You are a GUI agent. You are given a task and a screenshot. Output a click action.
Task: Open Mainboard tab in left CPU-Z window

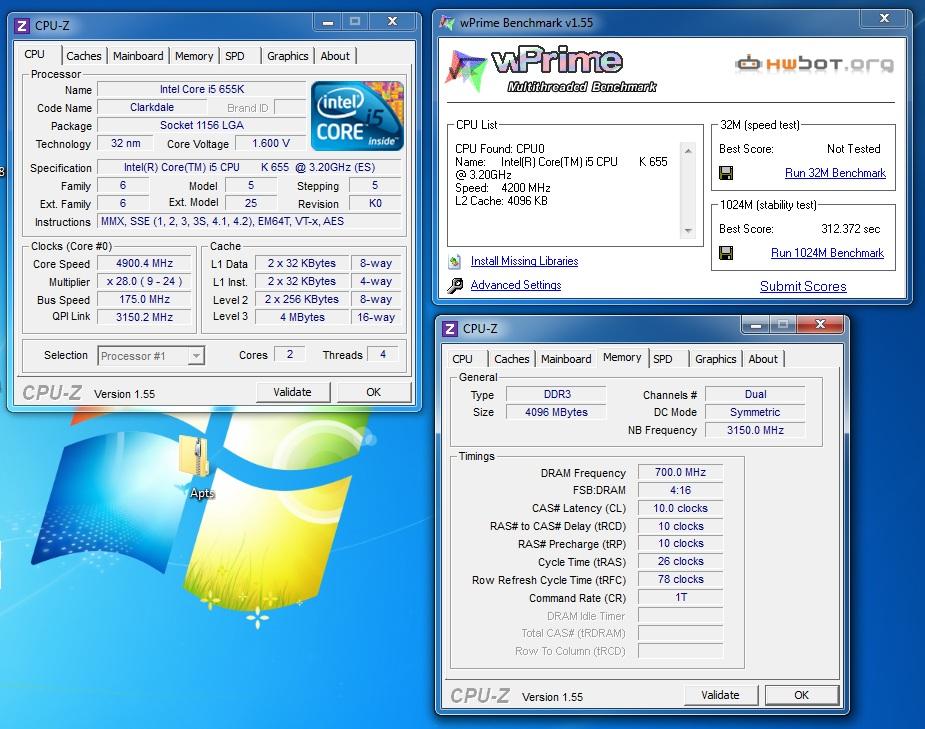point(138,56)
